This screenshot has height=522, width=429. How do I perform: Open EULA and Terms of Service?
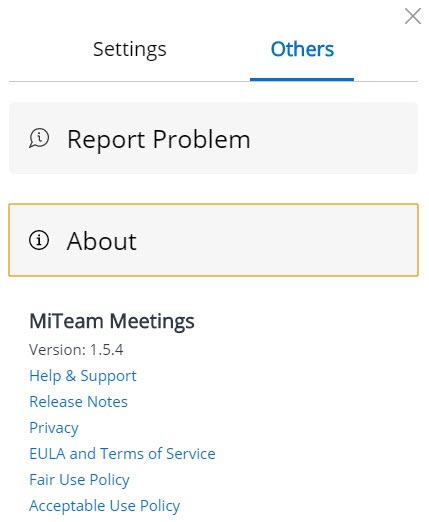[x=122, y=453]
